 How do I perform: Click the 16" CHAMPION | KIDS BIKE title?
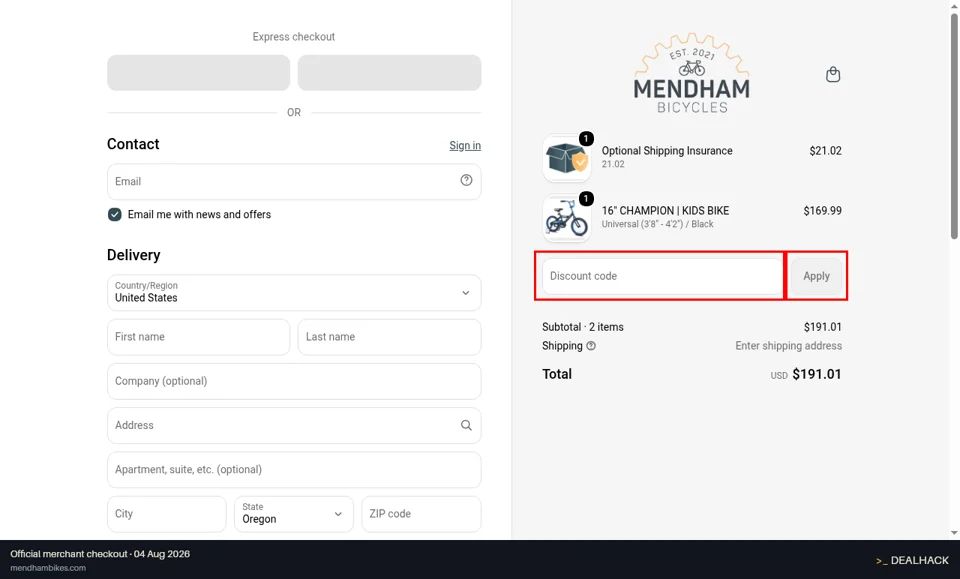pyautogui.click(x=665, y=211)
